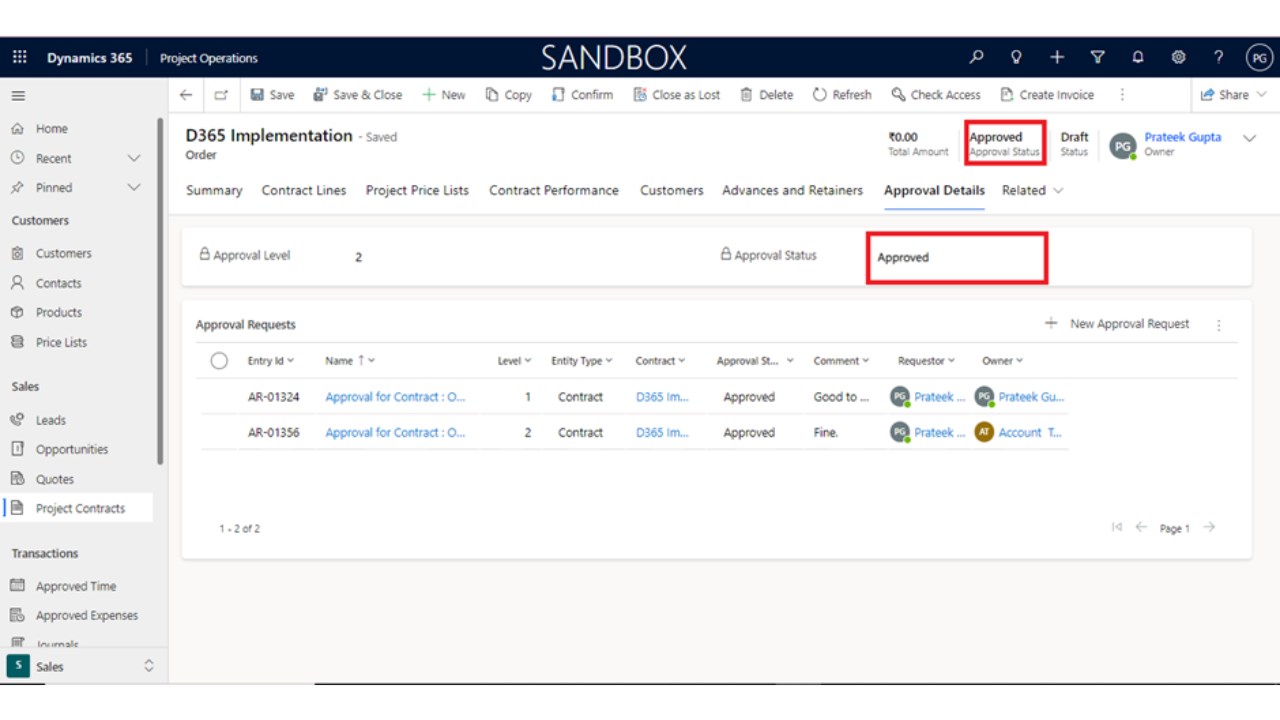
Task: Click Check Access command
Action: pos(936,95)
